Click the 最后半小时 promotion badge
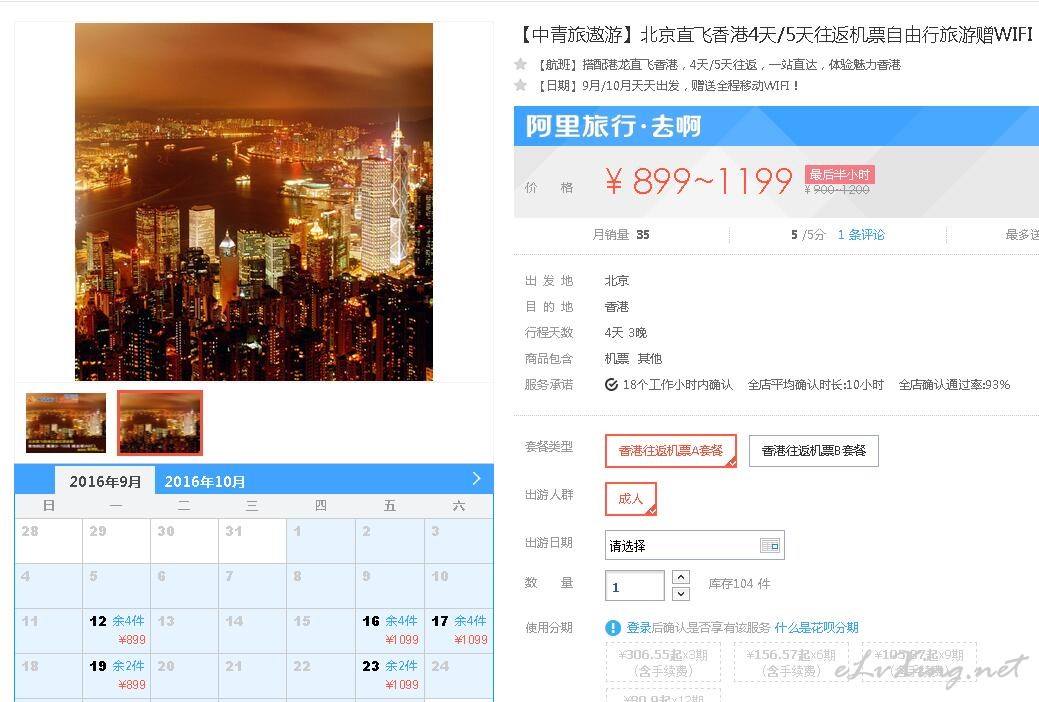The image size is (1039, 702). click(839, 174)
